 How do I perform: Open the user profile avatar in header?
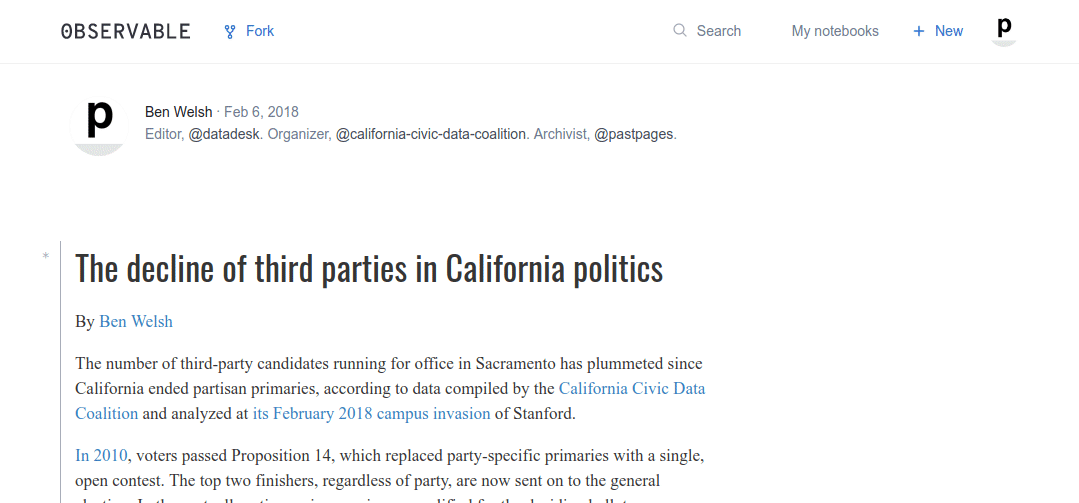pyautogui.click(x=1005, y=30)
